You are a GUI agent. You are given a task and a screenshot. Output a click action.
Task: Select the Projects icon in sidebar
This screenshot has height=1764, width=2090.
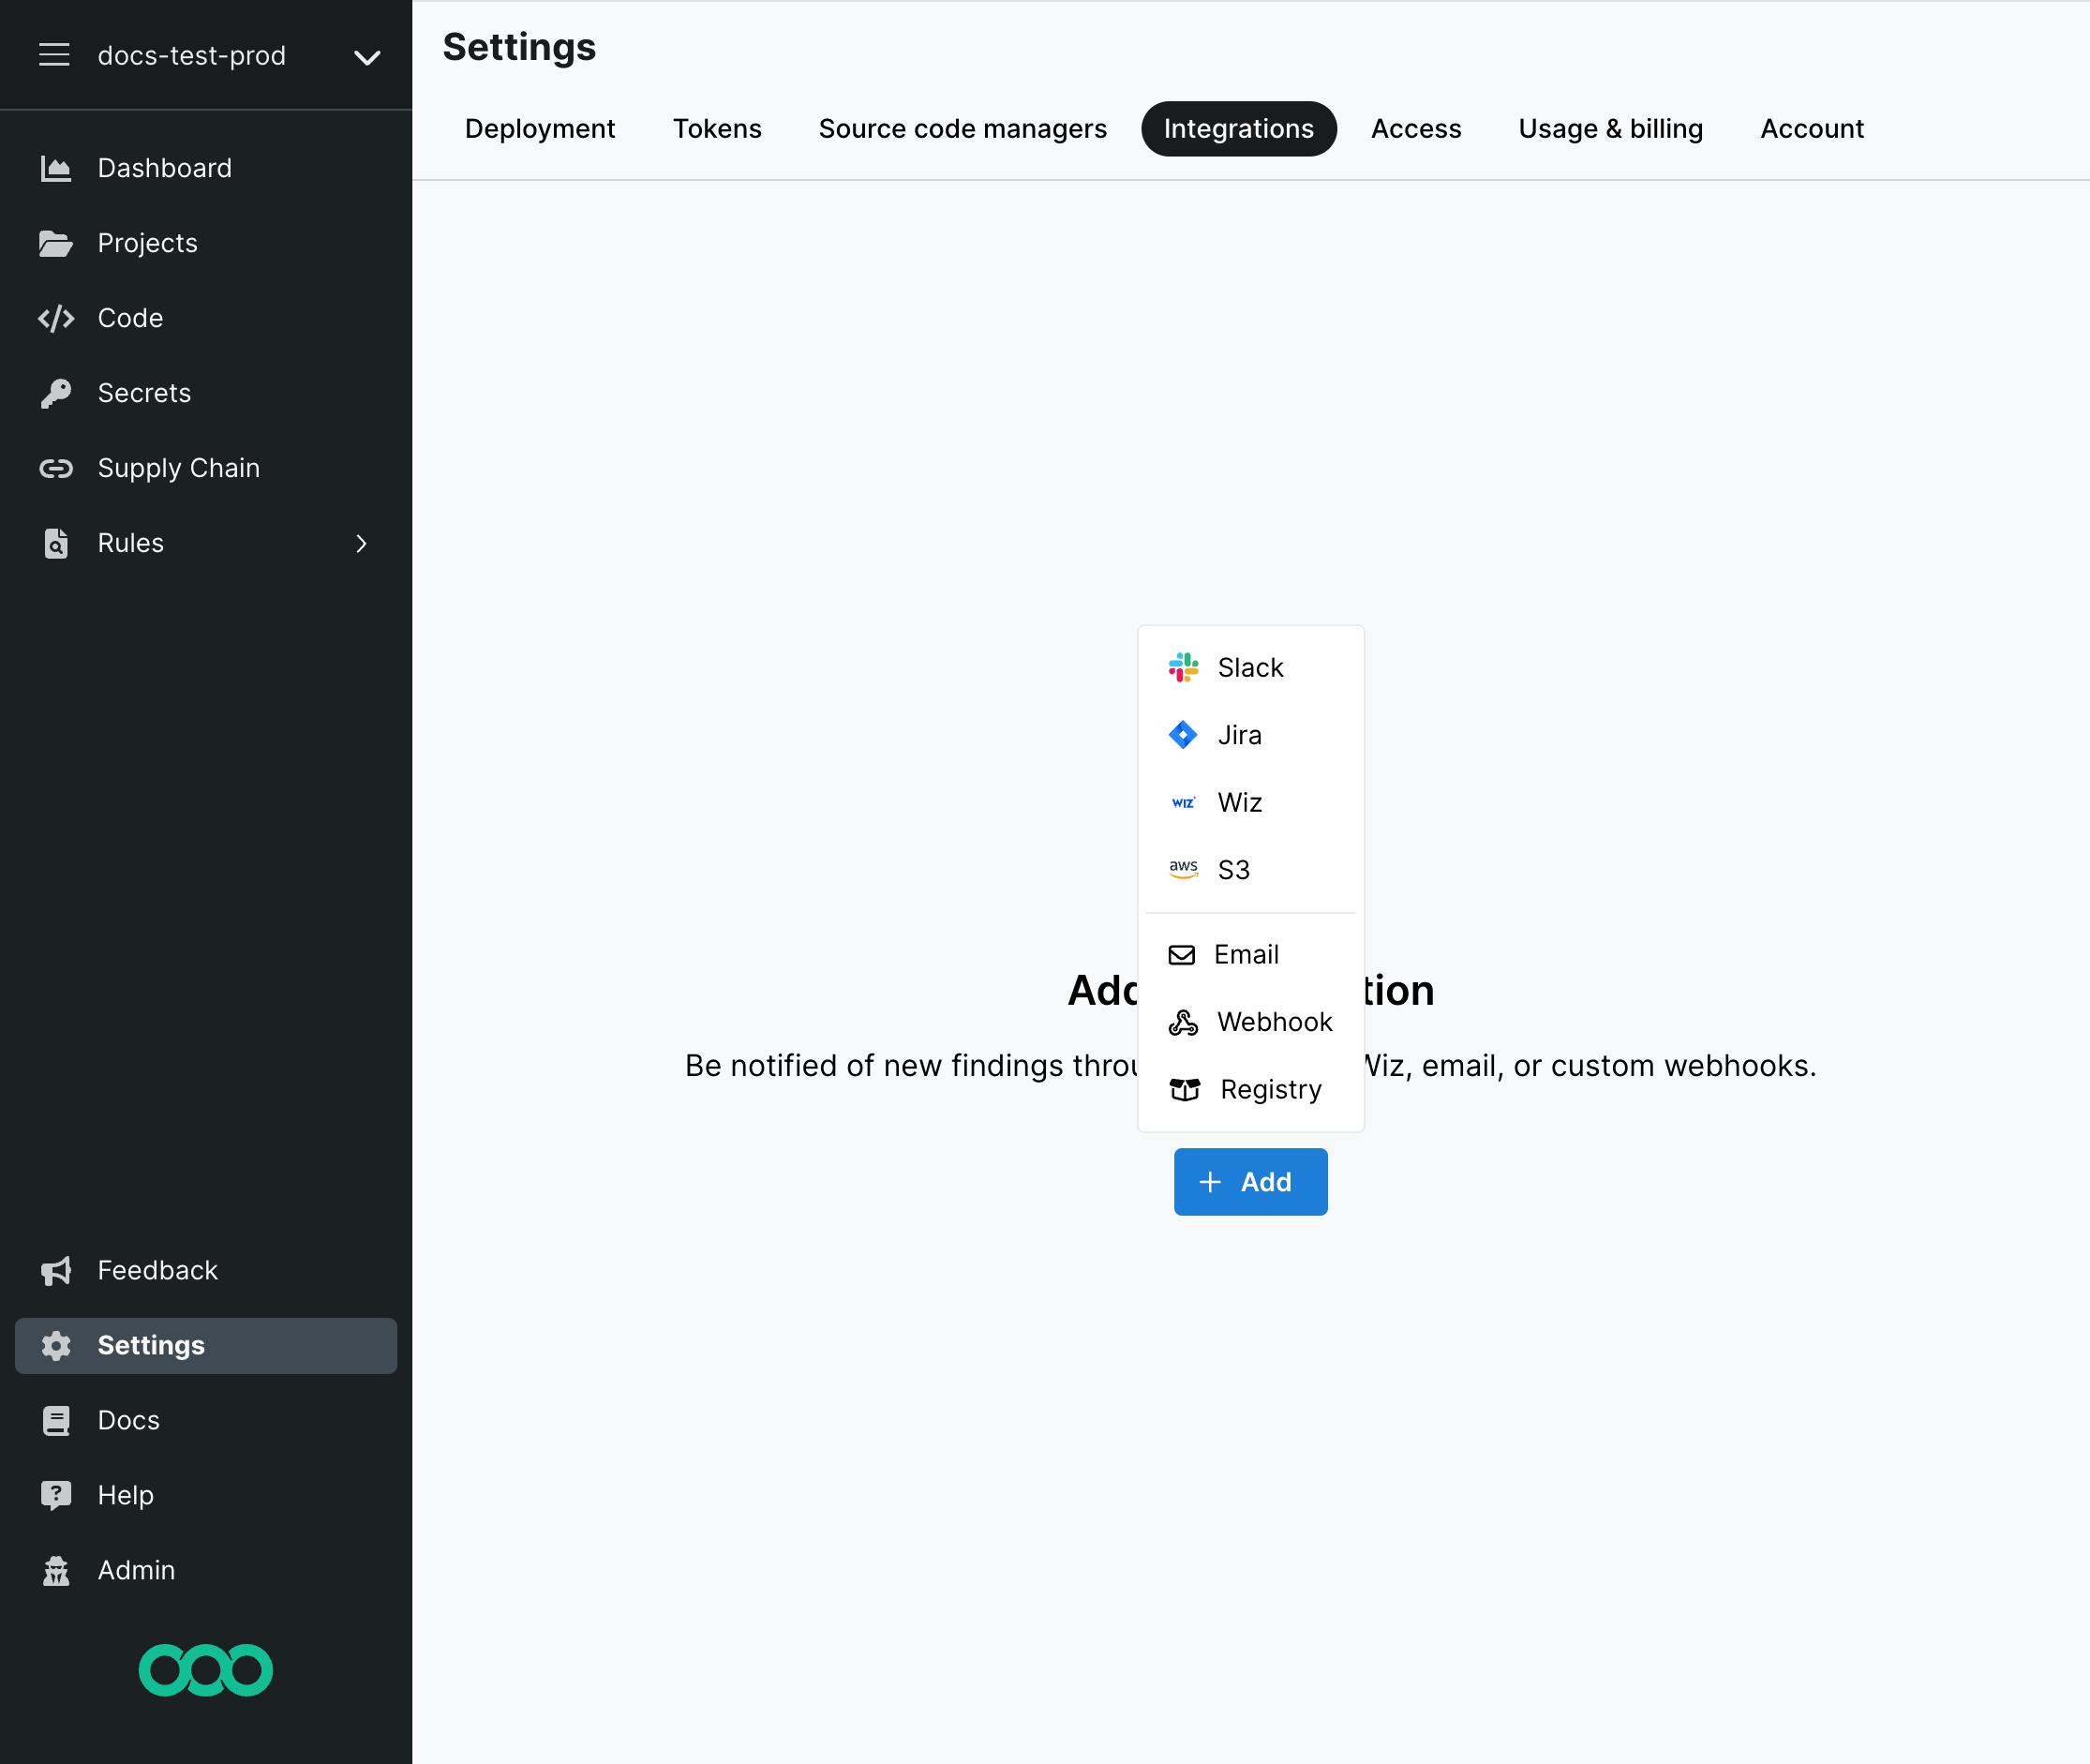pos(56,243)
